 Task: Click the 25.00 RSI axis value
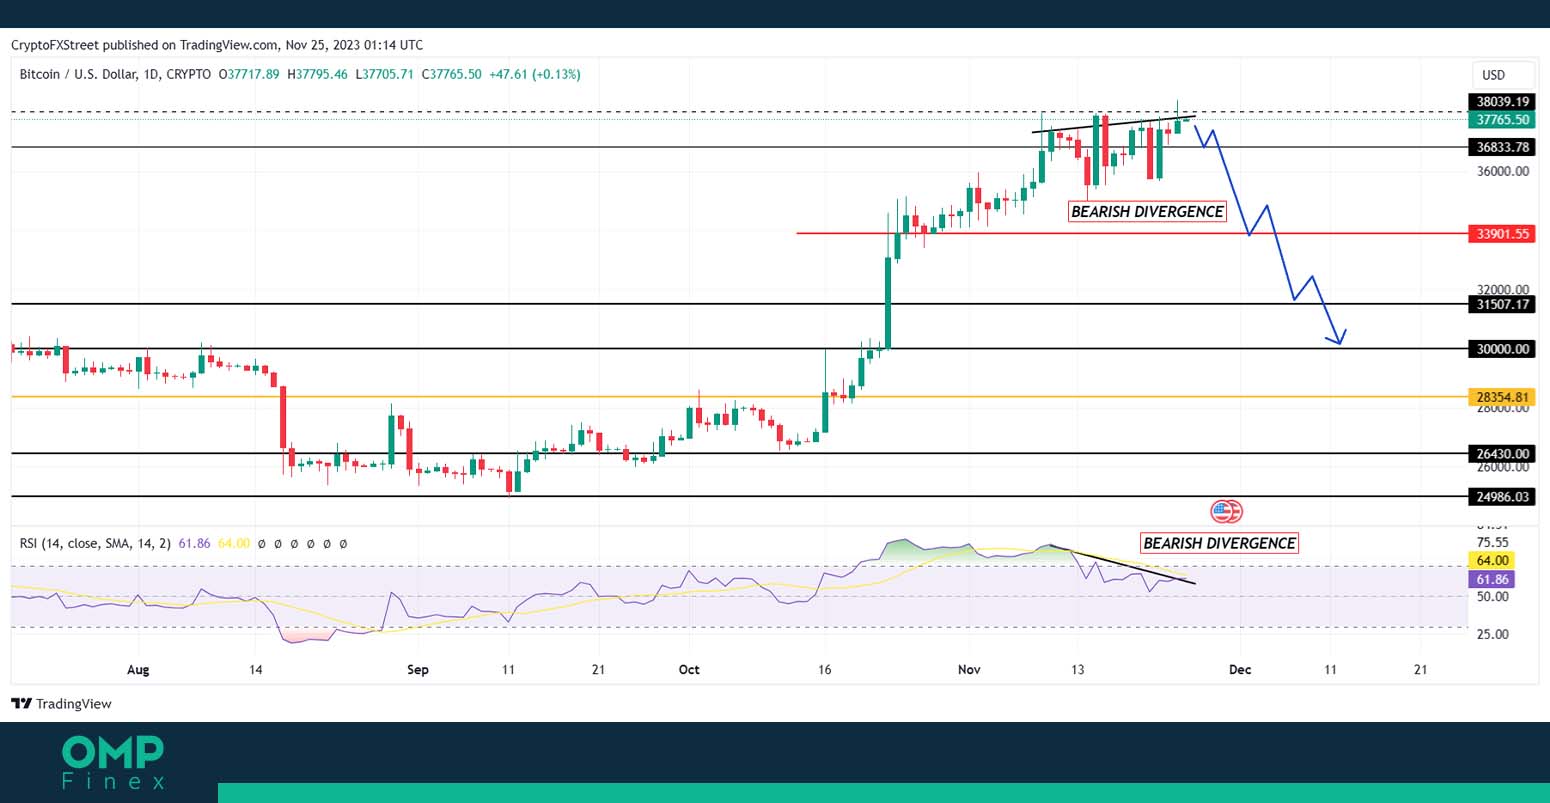click(1492, 634)
